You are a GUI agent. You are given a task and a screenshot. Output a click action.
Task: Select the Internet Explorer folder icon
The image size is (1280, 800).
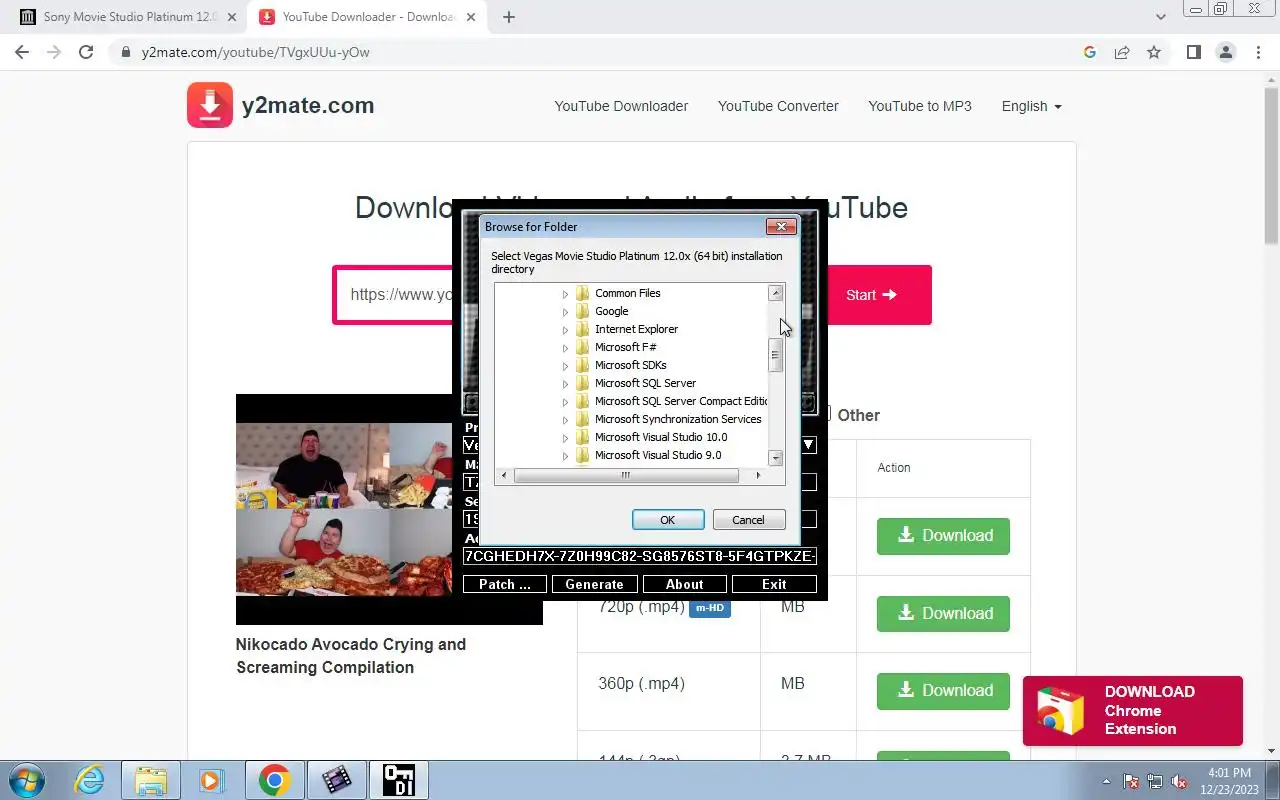(583, 329)
